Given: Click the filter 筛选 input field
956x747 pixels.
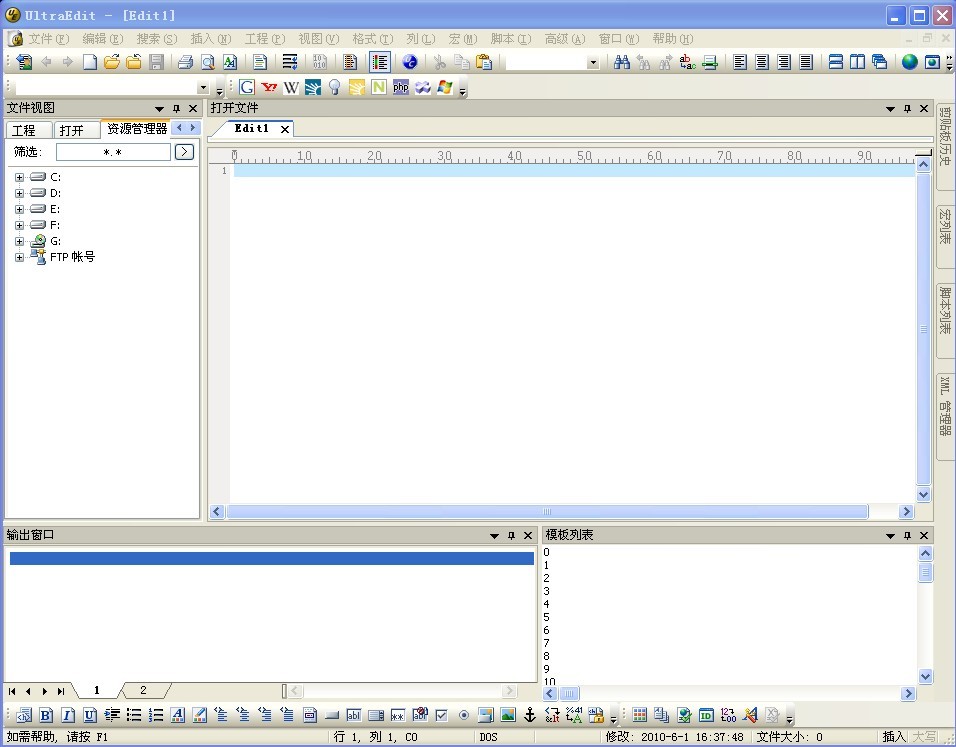Looking at the screenshot, I should [x=113, y=152].
